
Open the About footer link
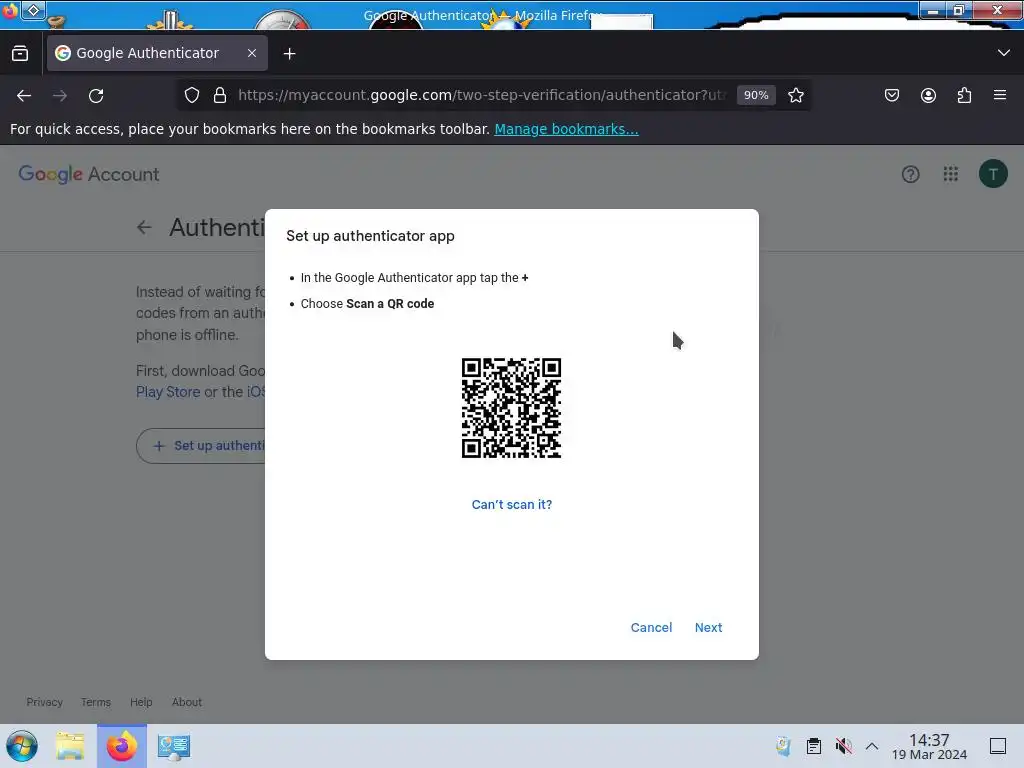[x=187, y=702]
